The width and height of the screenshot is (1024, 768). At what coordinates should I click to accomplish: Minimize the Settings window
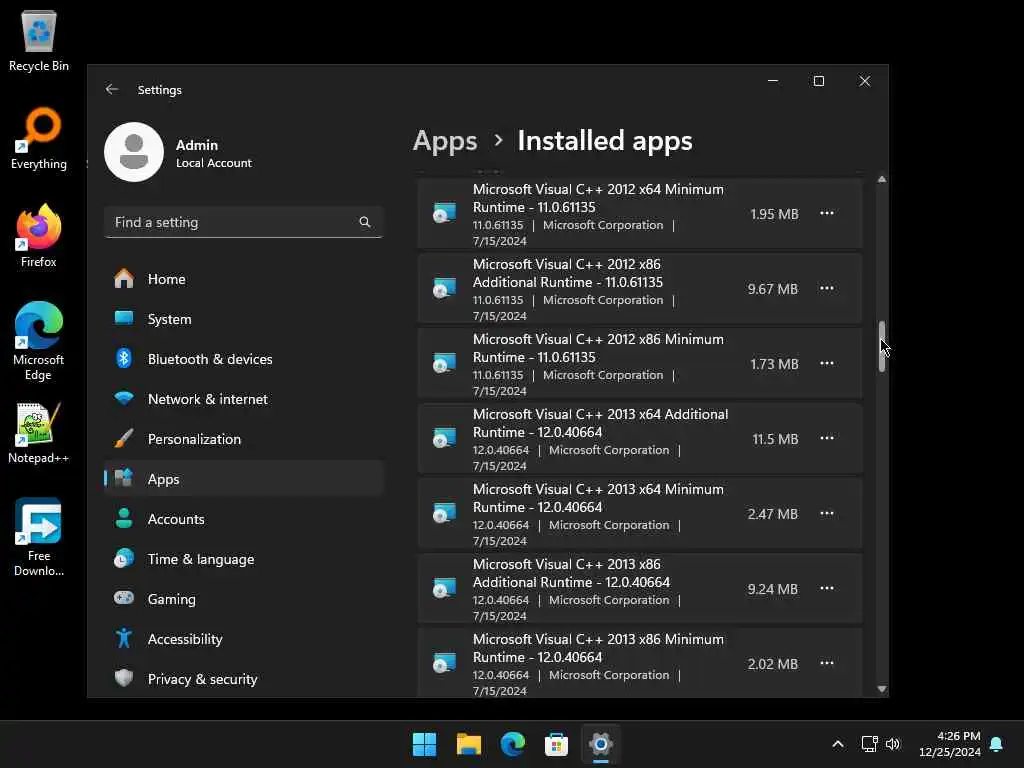tap(773, 81)
